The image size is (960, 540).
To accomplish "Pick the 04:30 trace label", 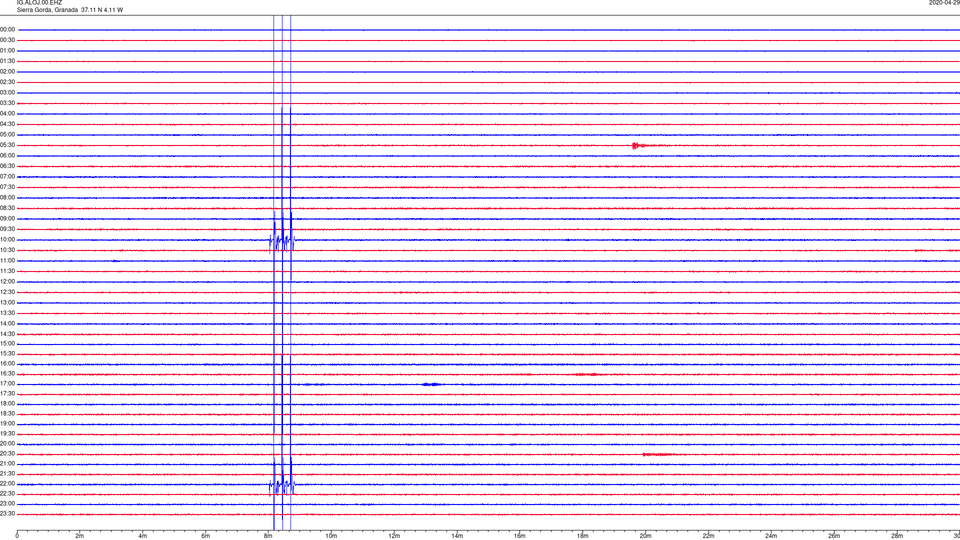I will 7,124.
